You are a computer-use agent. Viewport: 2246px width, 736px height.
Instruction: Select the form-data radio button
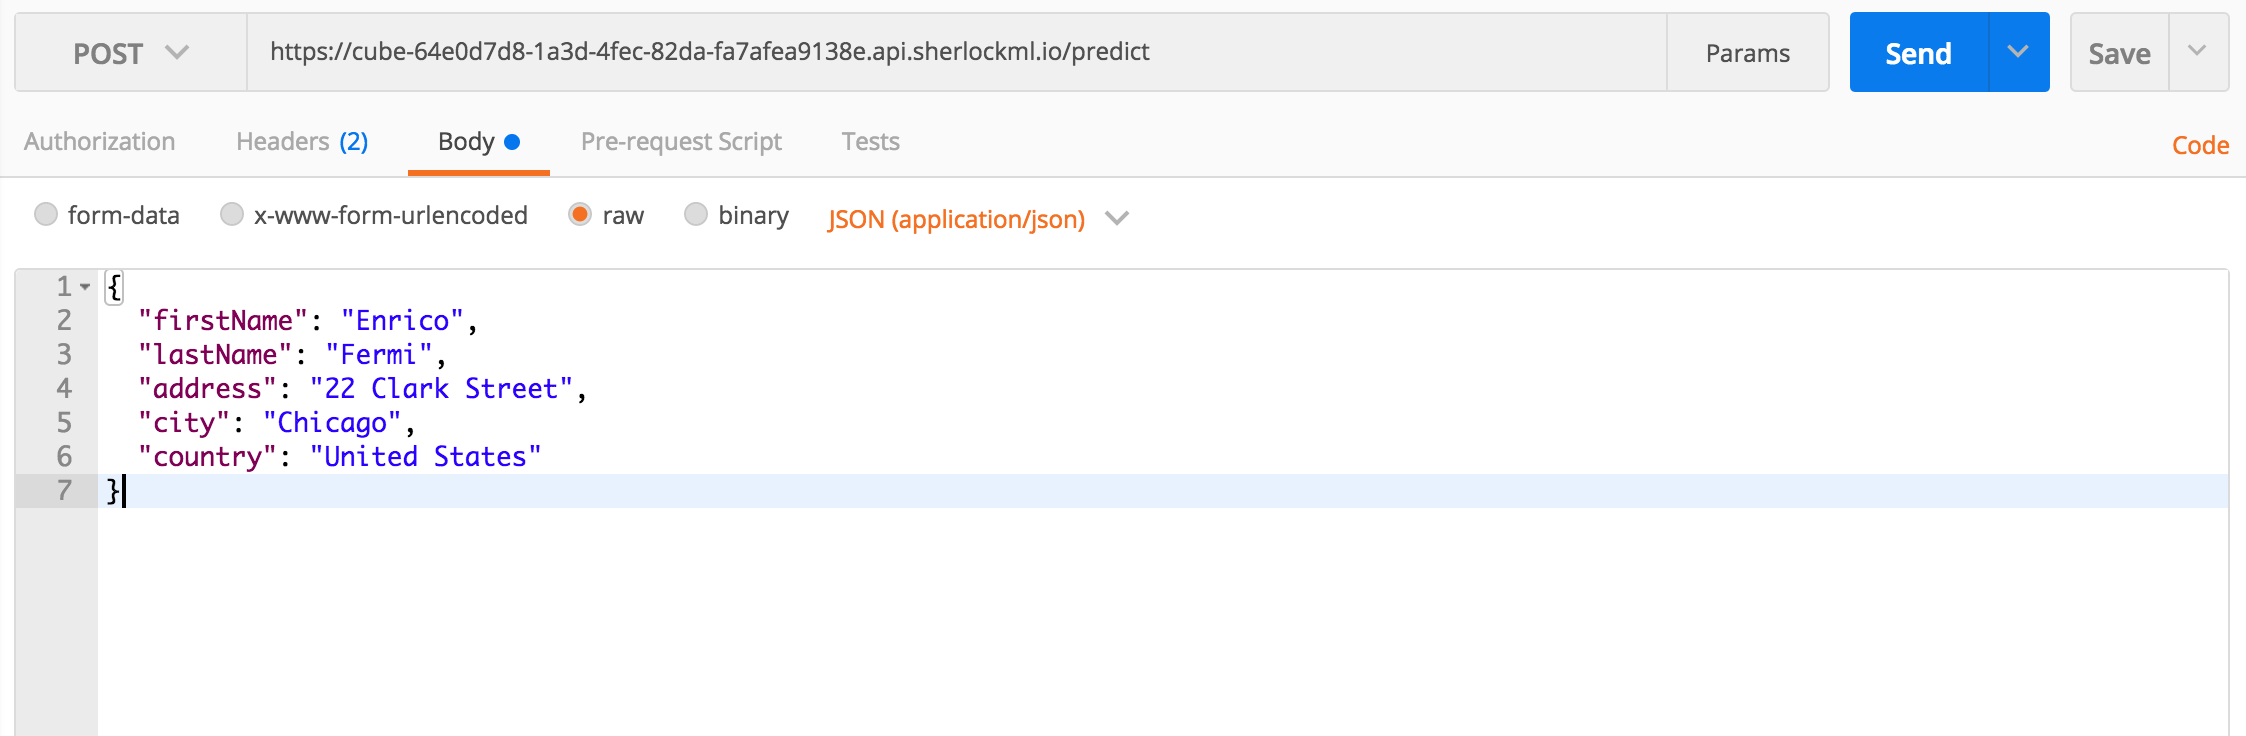(x=46, y=215)
